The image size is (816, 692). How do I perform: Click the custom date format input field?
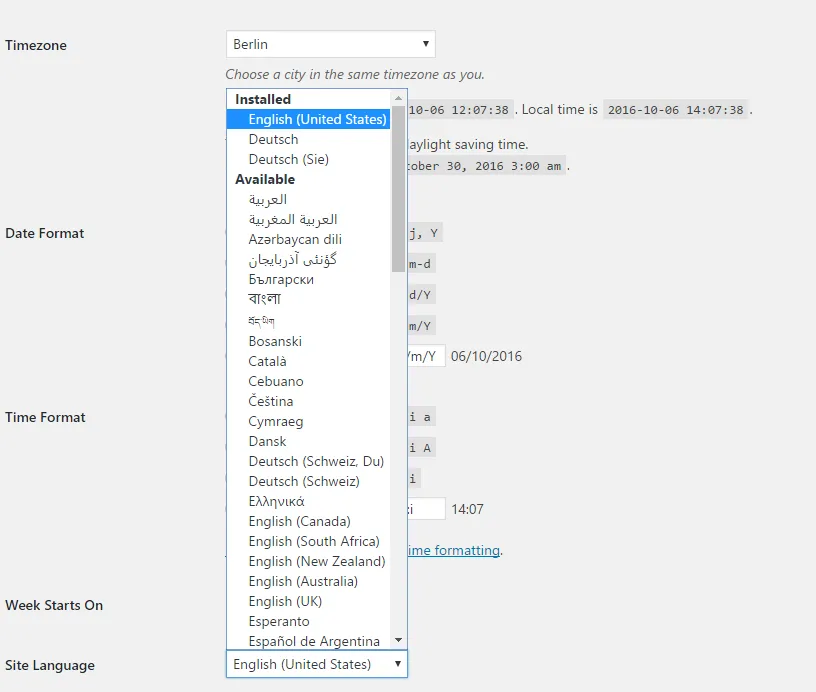426,356
